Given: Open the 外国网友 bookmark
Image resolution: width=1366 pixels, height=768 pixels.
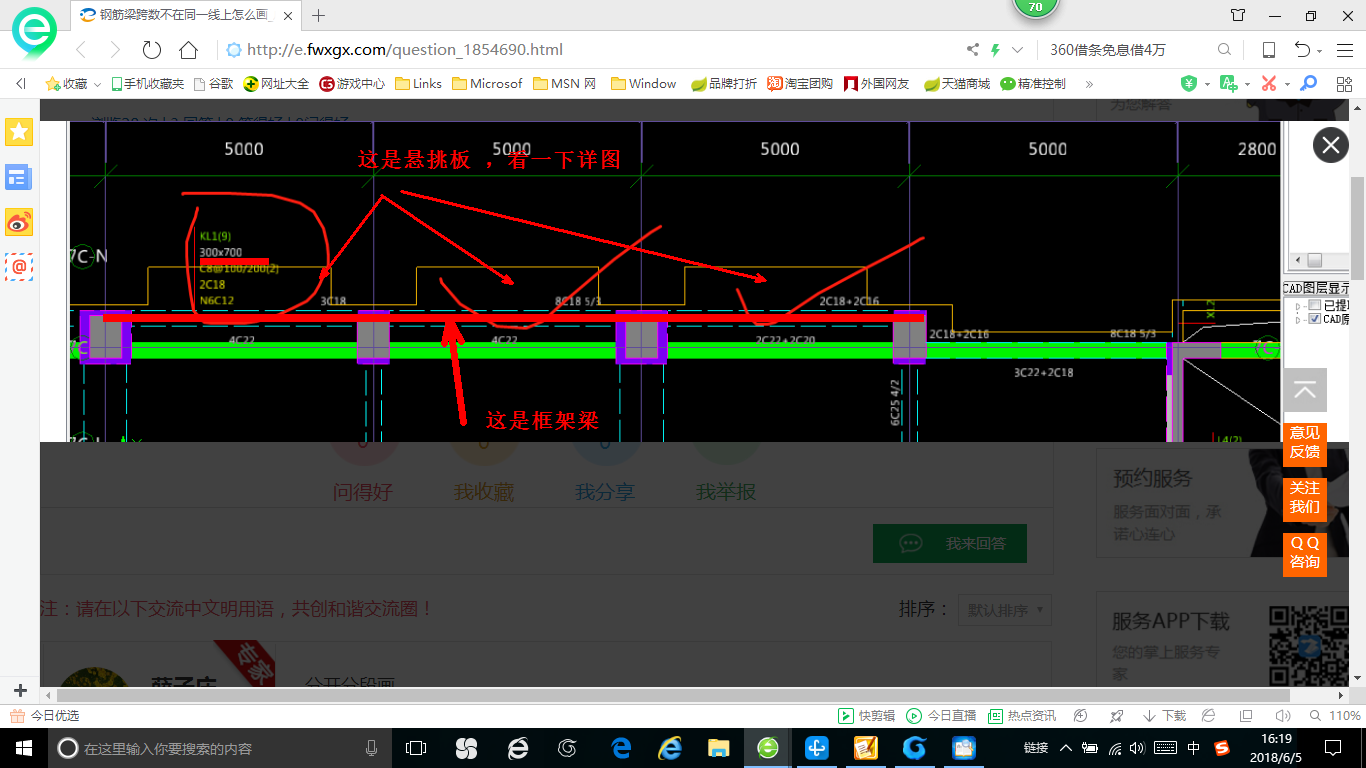Looking at the screenshot, I should pyautogui.click(x=877, y=84).
